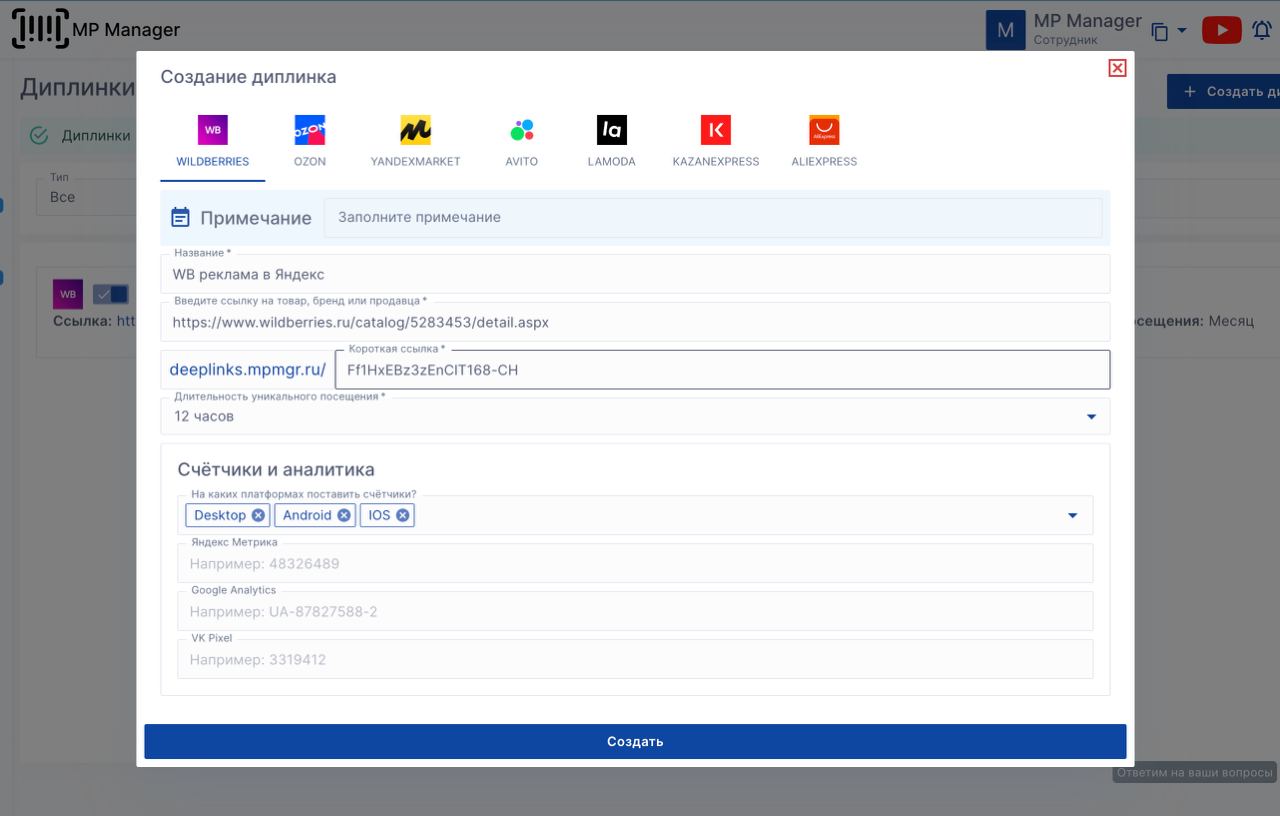Open the YouTube icon in header
1280x816 pixels.
pyautogui.click(x=1221, y=31)
